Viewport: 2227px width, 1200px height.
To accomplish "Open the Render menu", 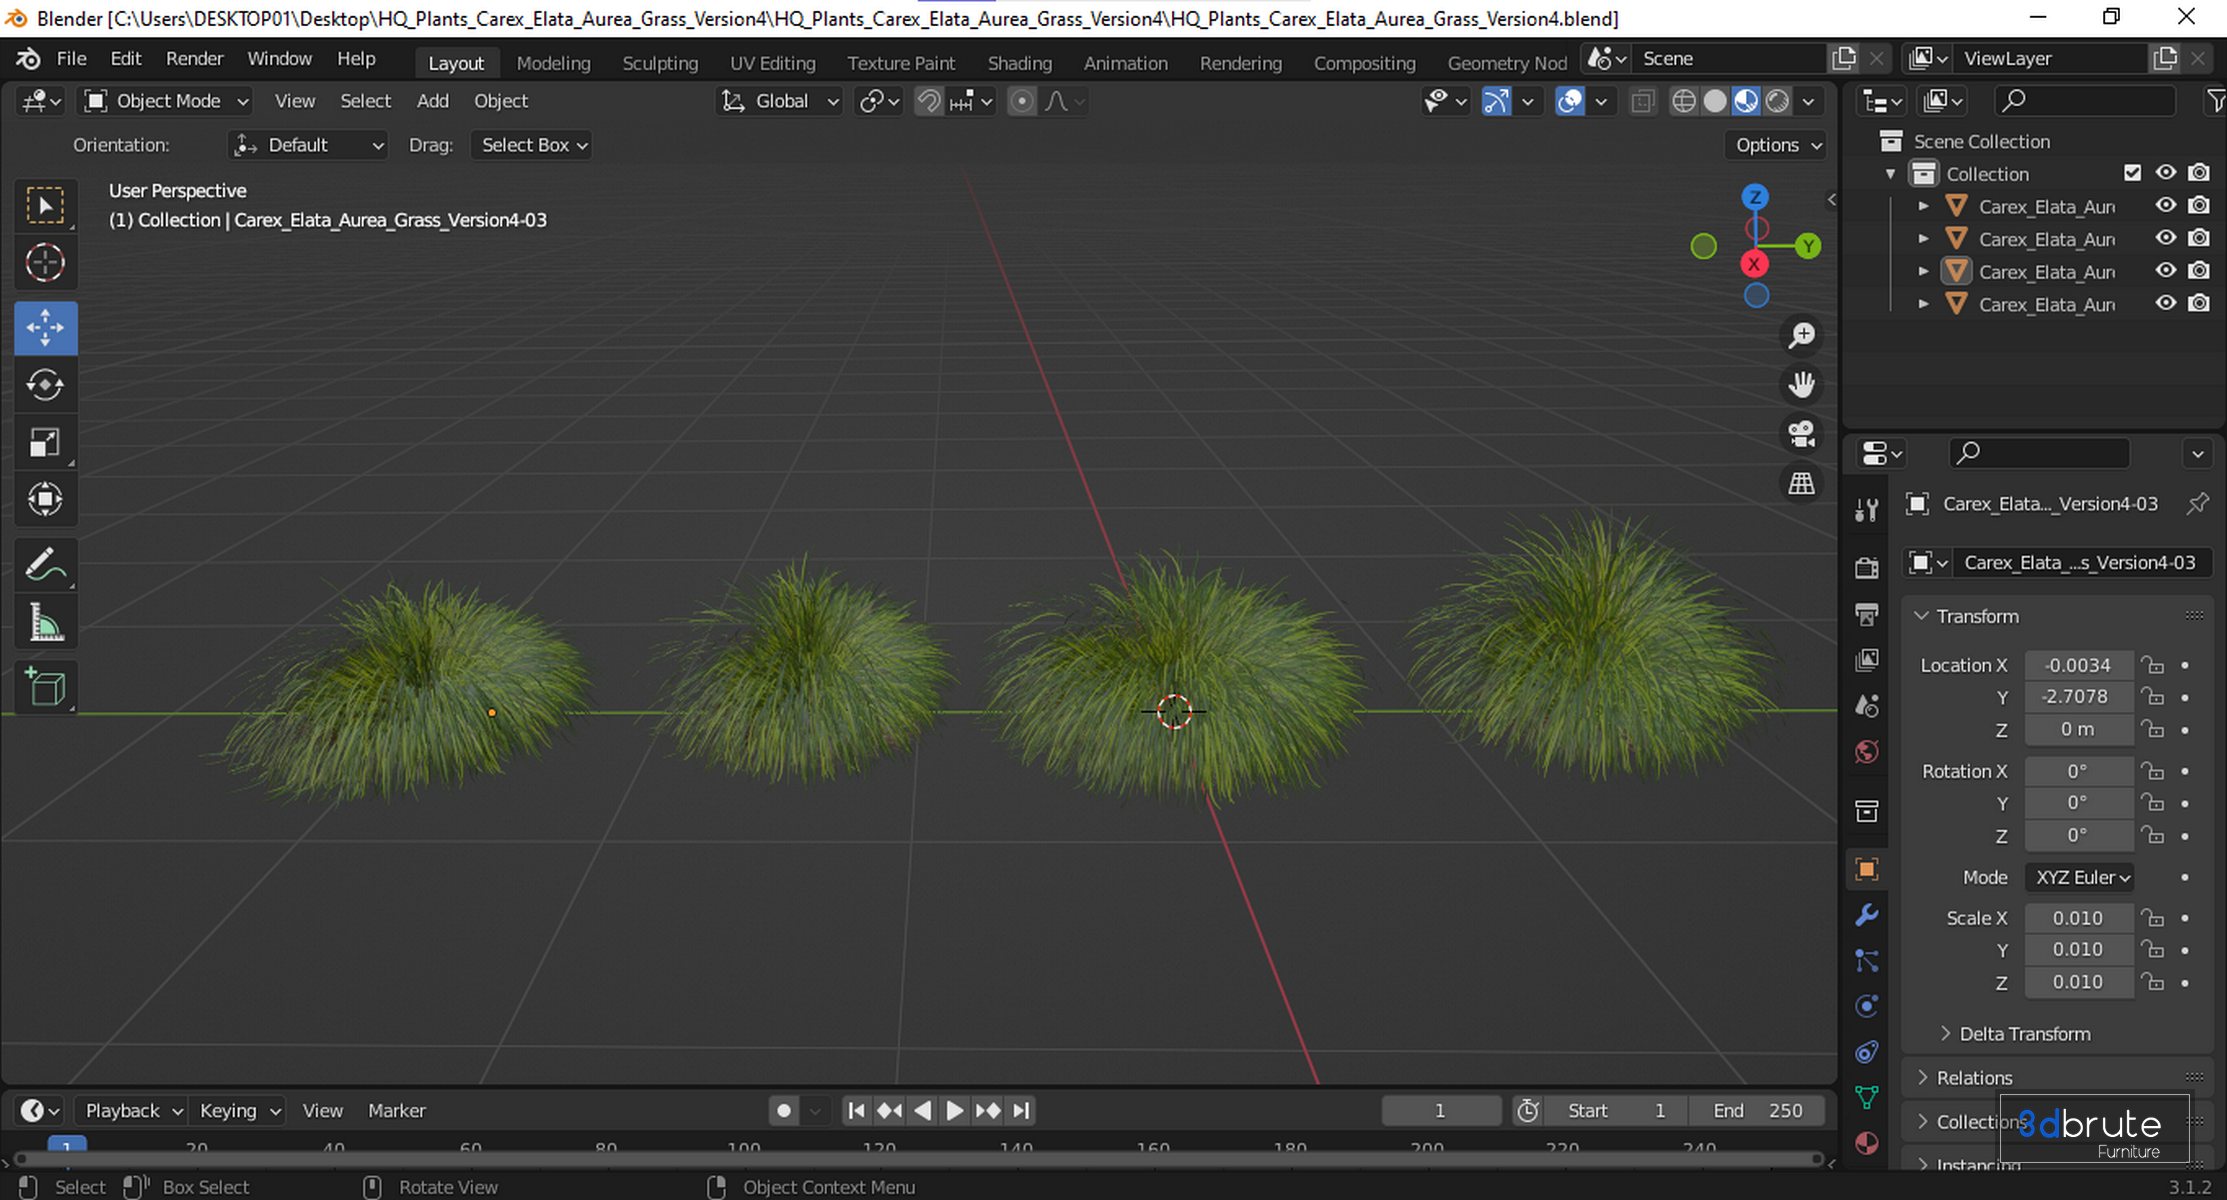I will tap(194, 58).
